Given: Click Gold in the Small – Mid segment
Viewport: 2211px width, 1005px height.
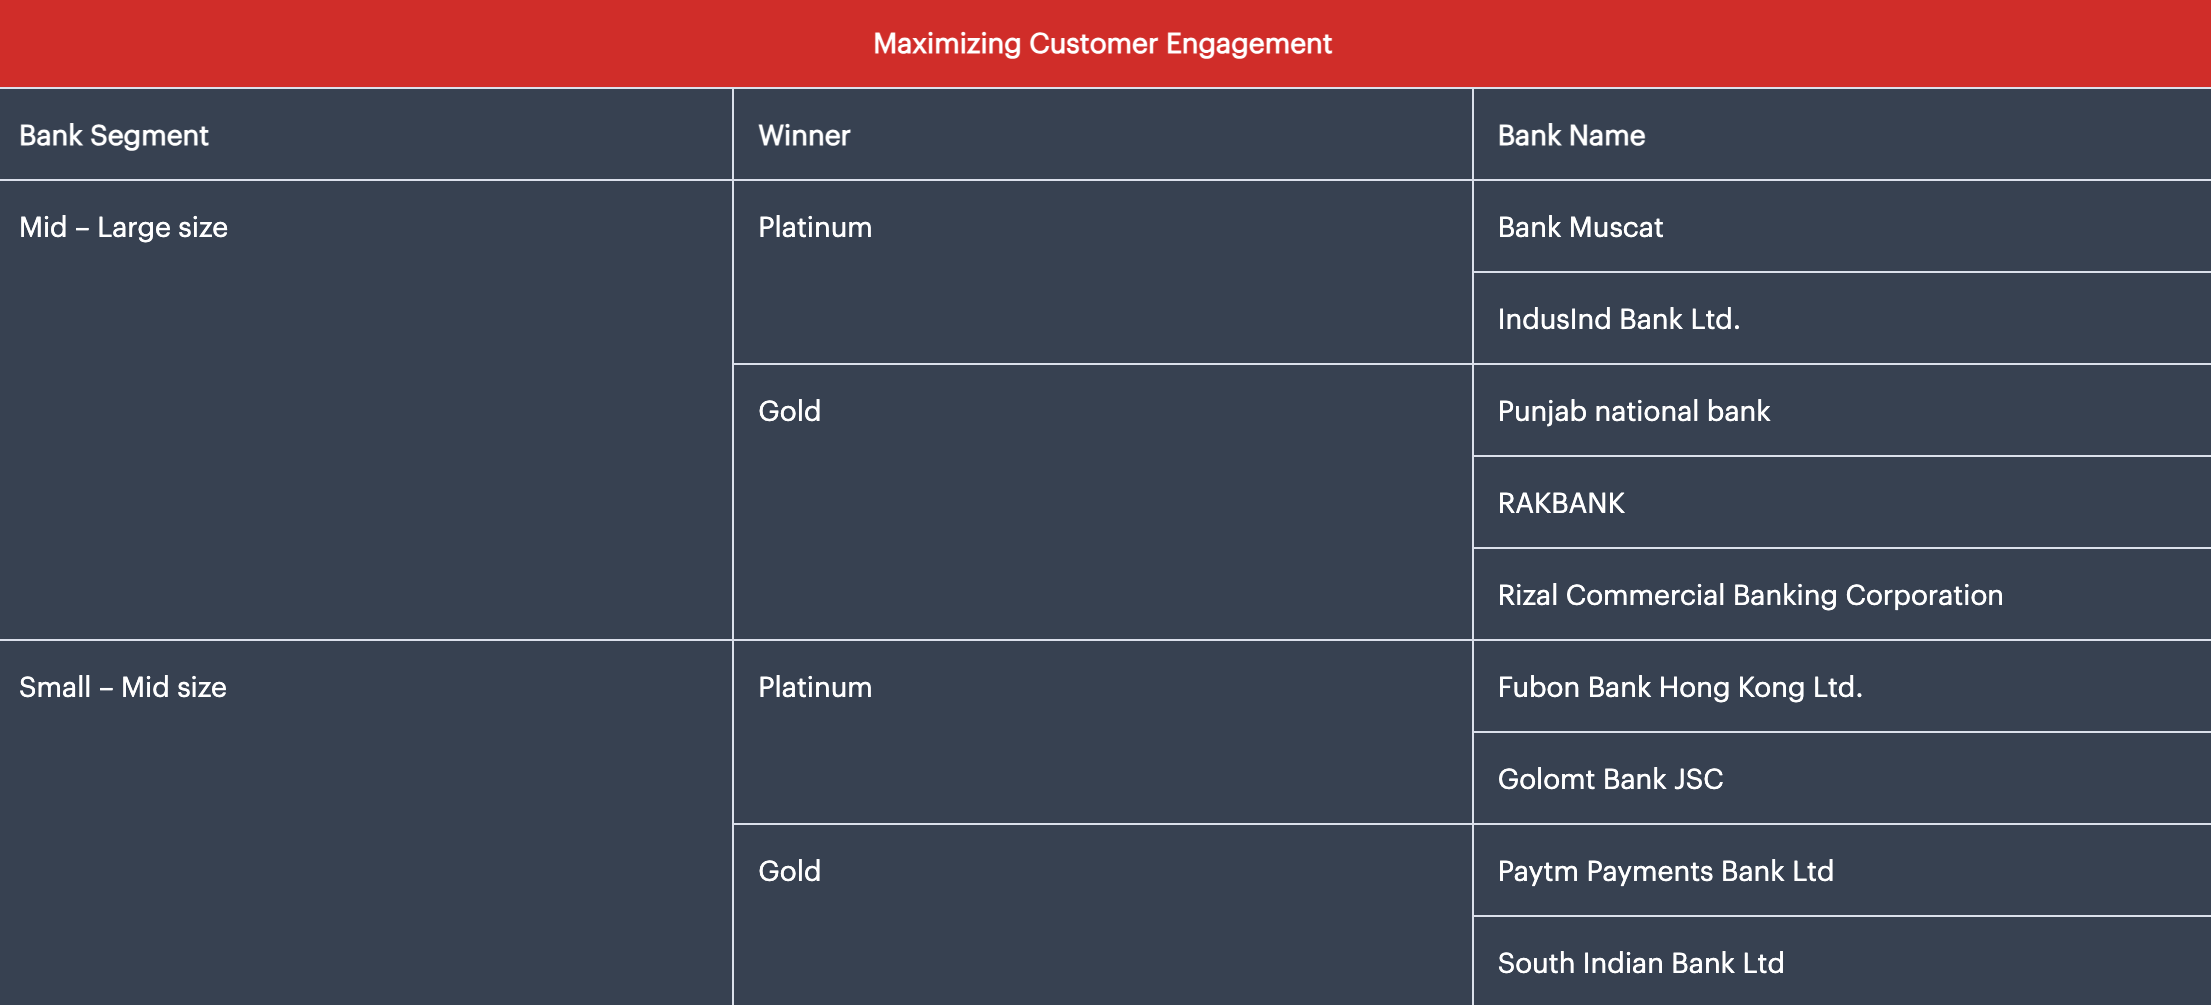Looking at the screenshot, I should click(789, 871).
